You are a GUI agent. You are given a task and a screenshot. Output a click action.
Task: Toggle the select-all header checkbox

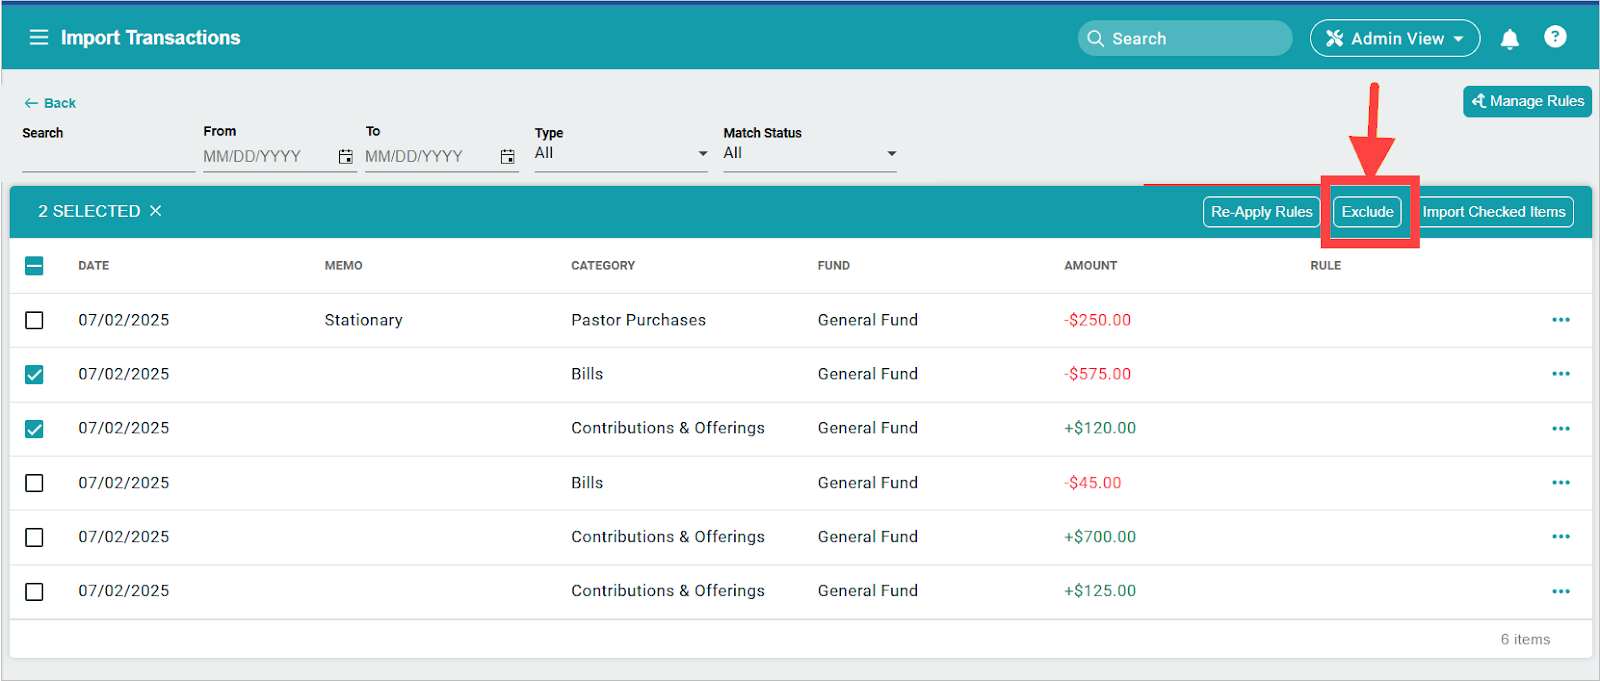click(34, 266)
